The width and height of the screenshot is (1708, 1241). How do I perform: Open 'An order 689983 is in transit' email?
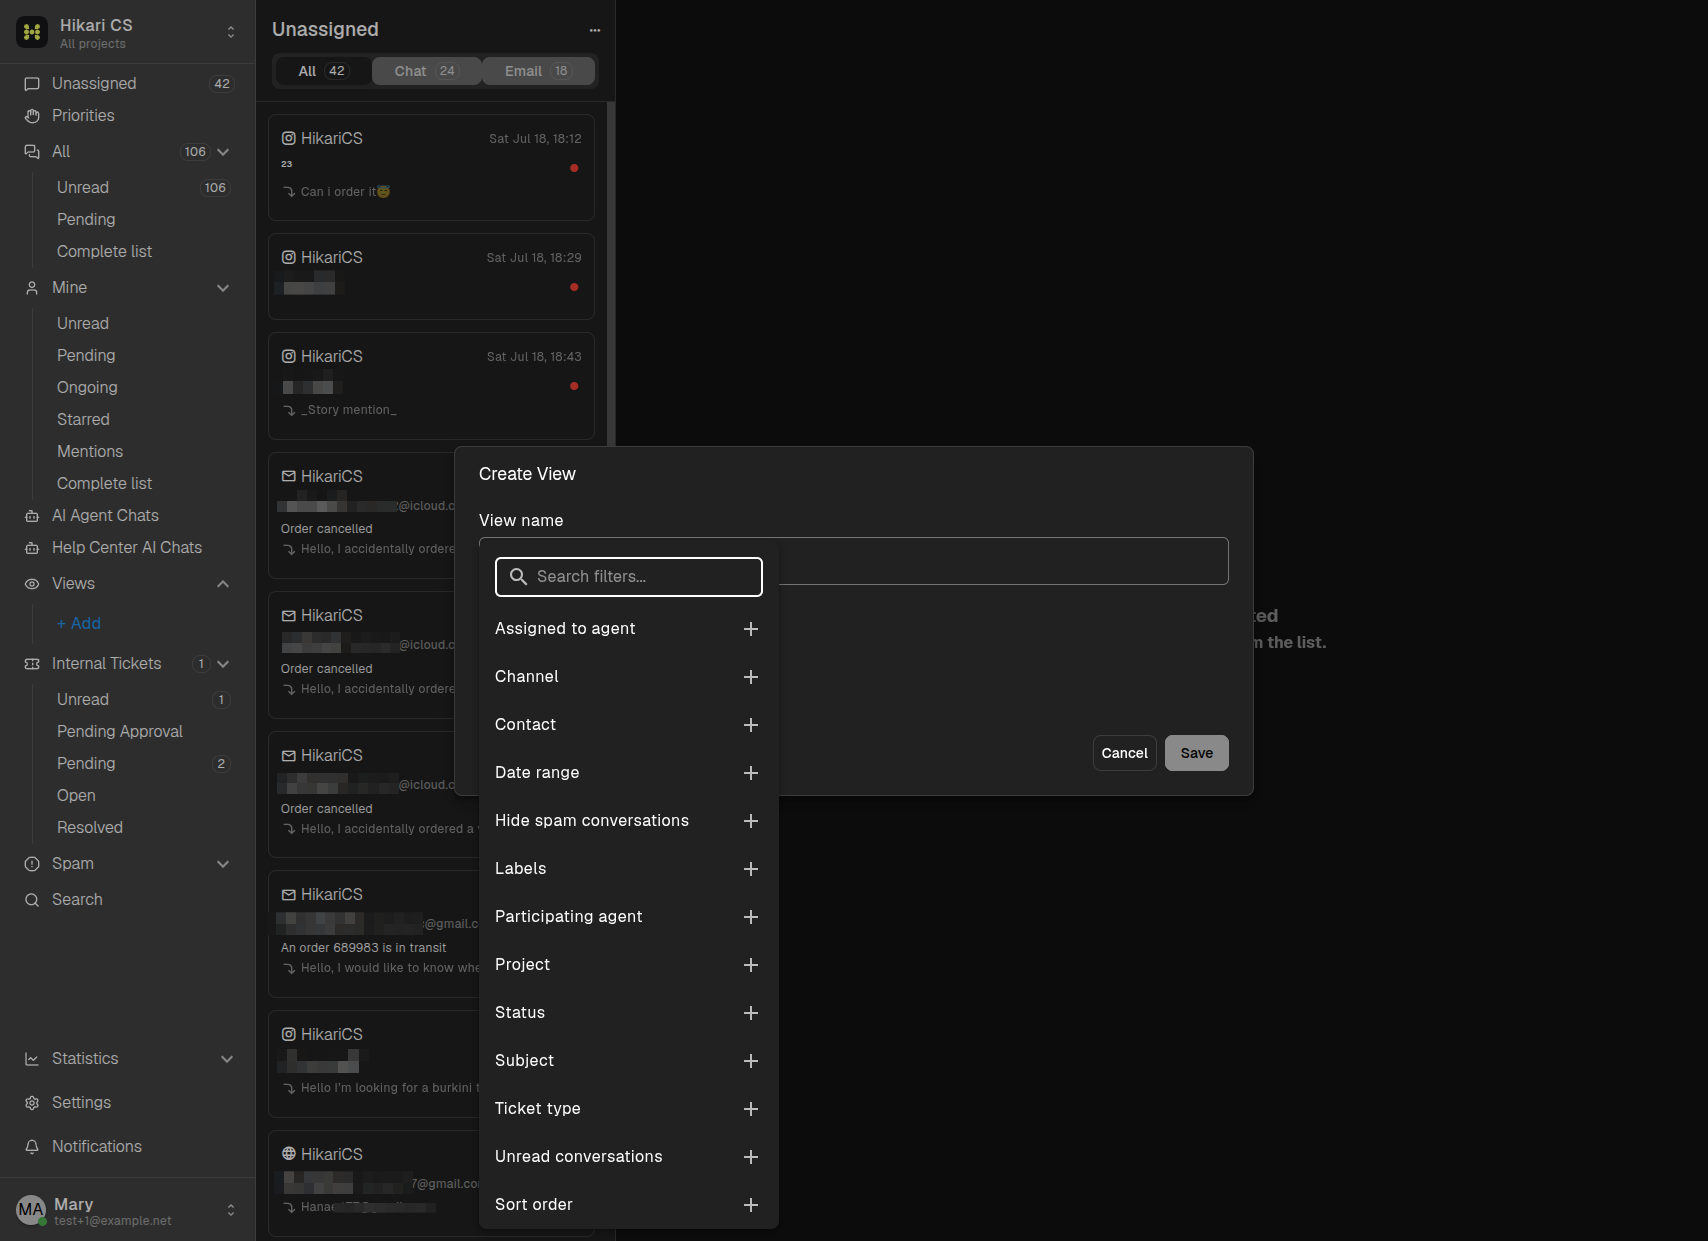click(x=374, y=935)
